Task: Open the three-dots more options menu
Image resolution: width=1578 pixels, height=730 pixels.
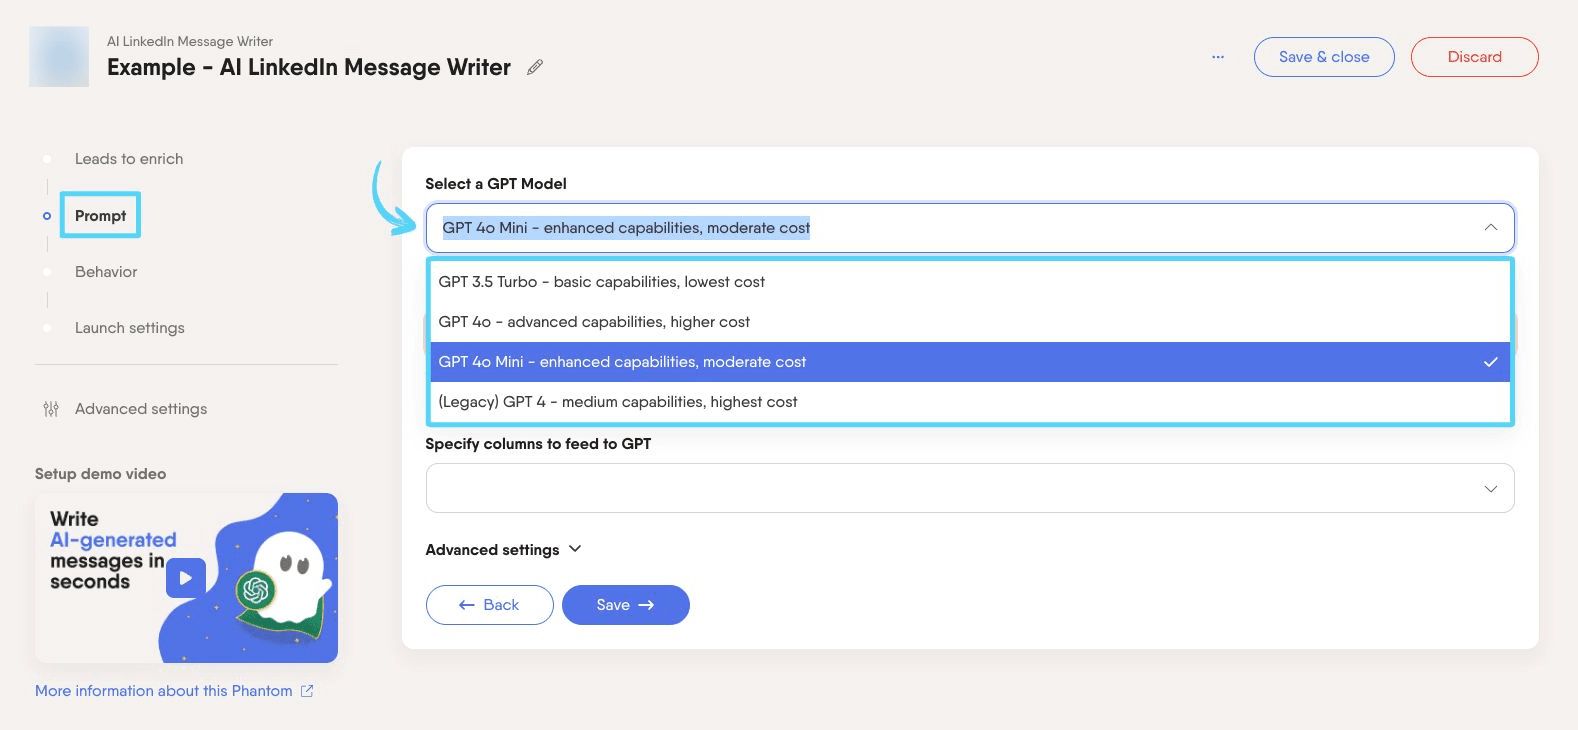Action: pos(1217,57)
